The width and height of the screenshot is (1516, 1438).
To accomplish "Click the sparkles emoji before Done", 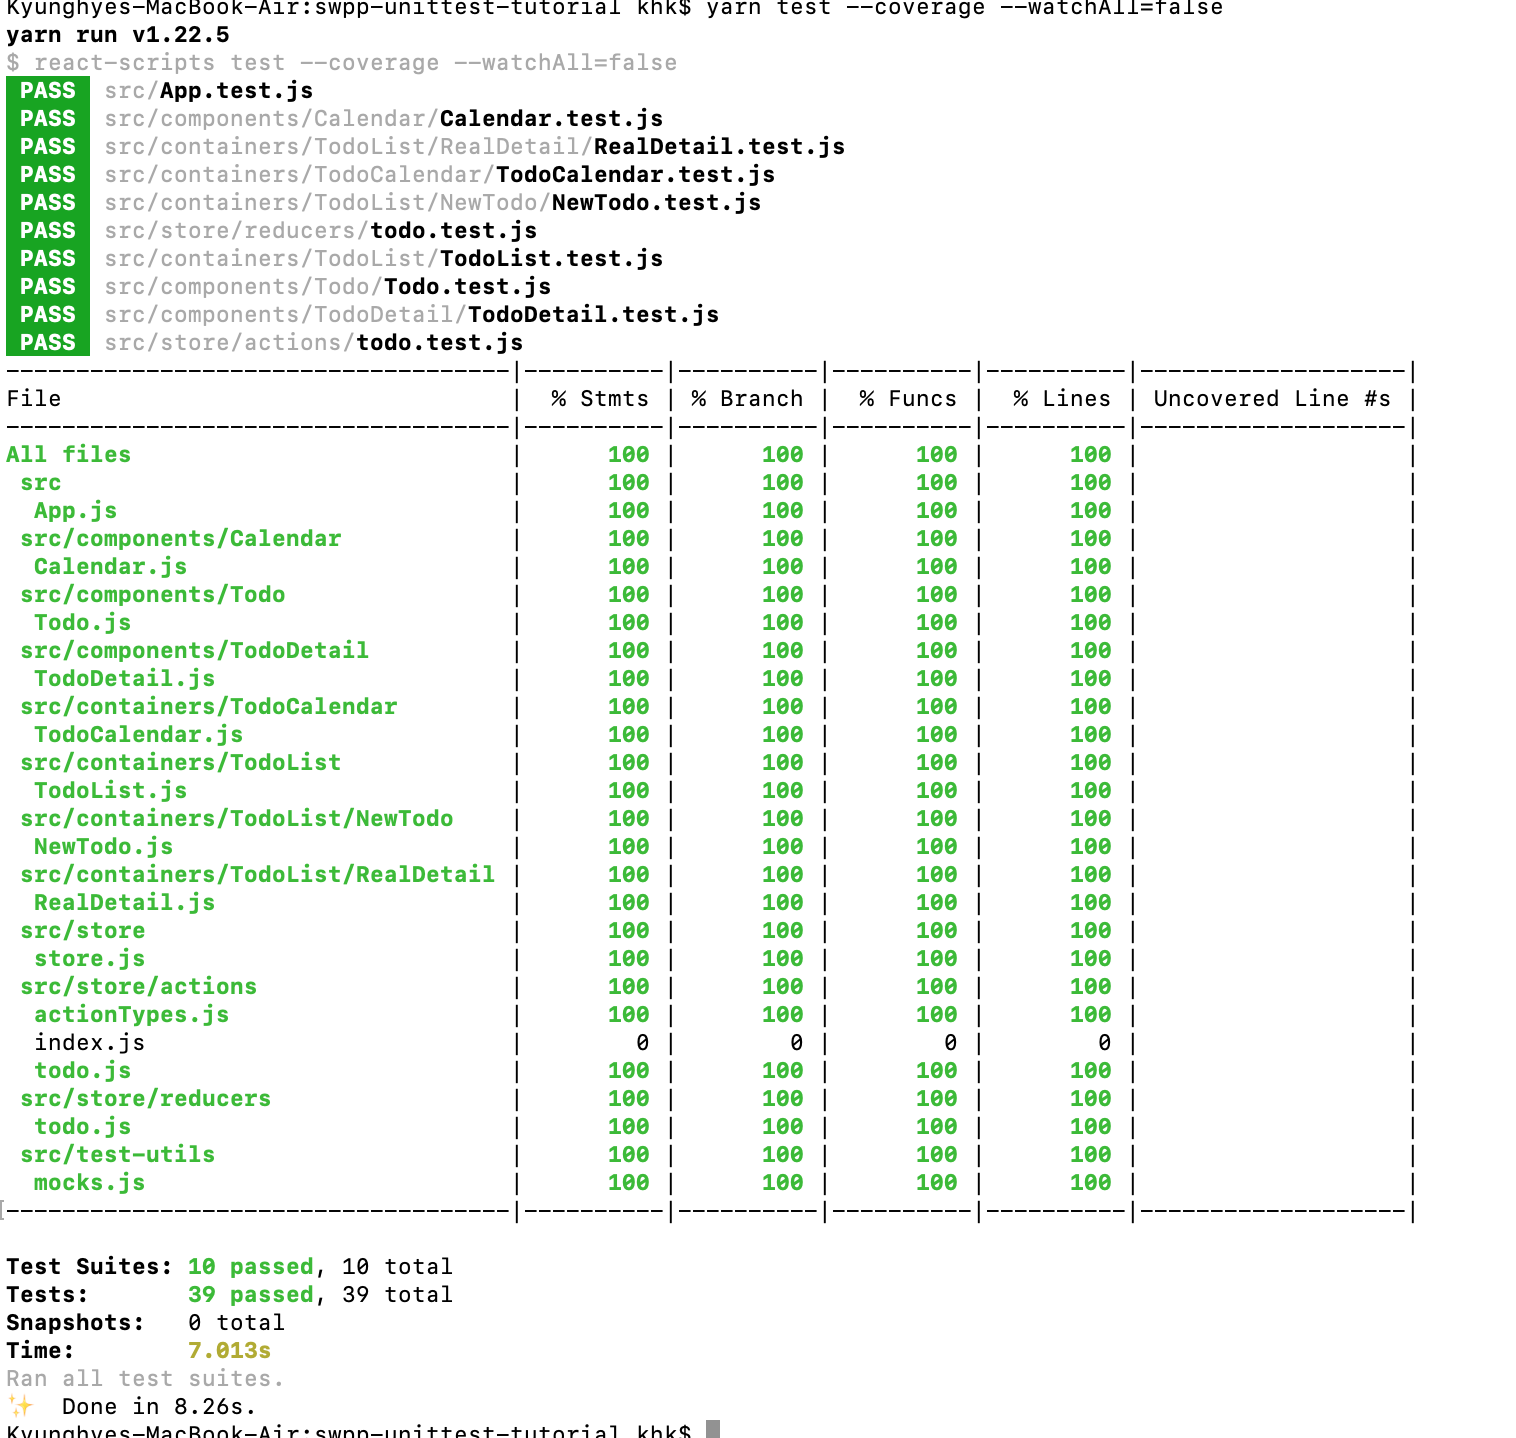I will tap(20, 1406).
